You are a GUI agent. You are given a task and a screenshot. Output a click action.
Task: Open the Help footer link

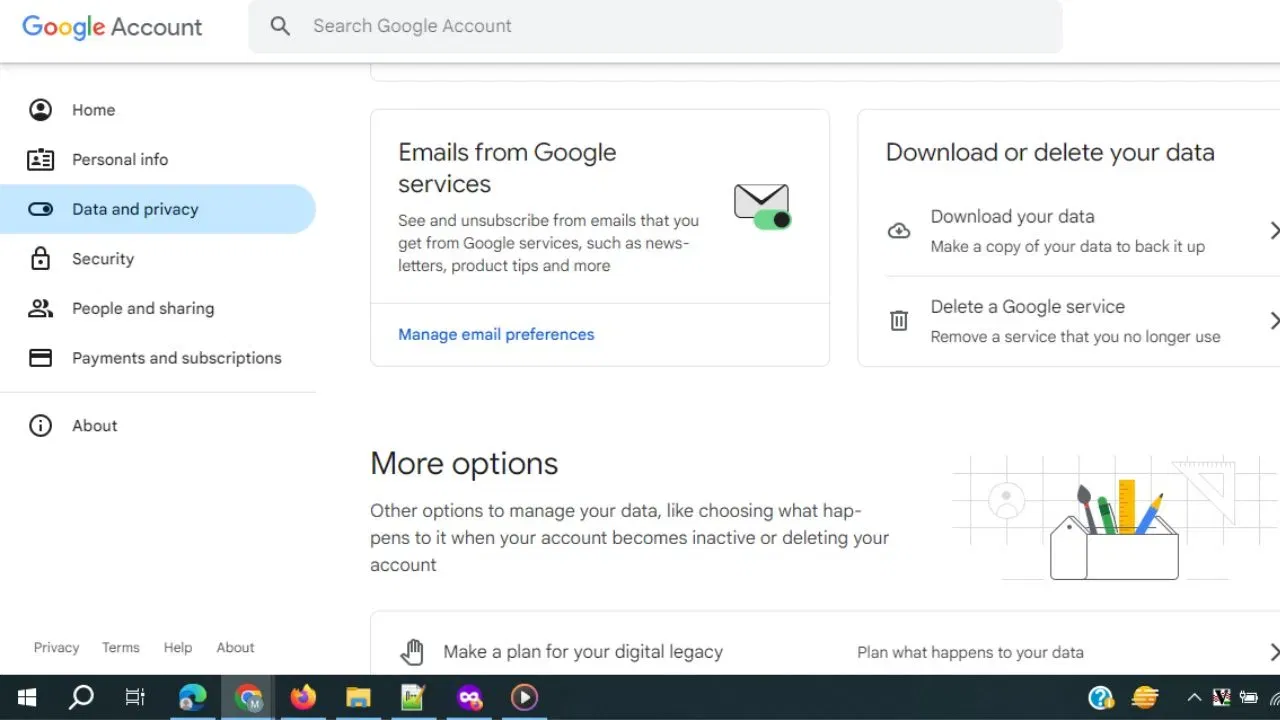pos(178,647)
